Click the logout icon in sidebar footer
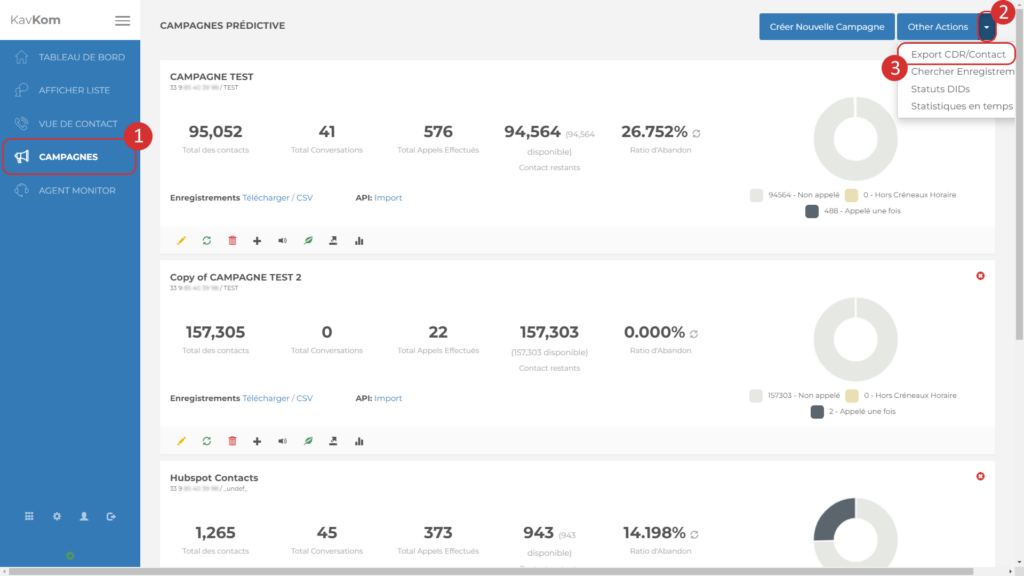Viewport: 1024px width, 576px height. 111,516
